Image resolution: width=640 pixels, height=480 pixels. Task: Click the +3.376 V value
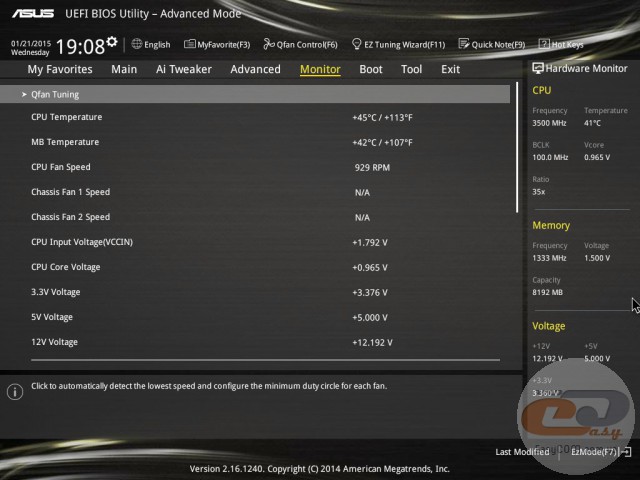click(x=370, y=293)
